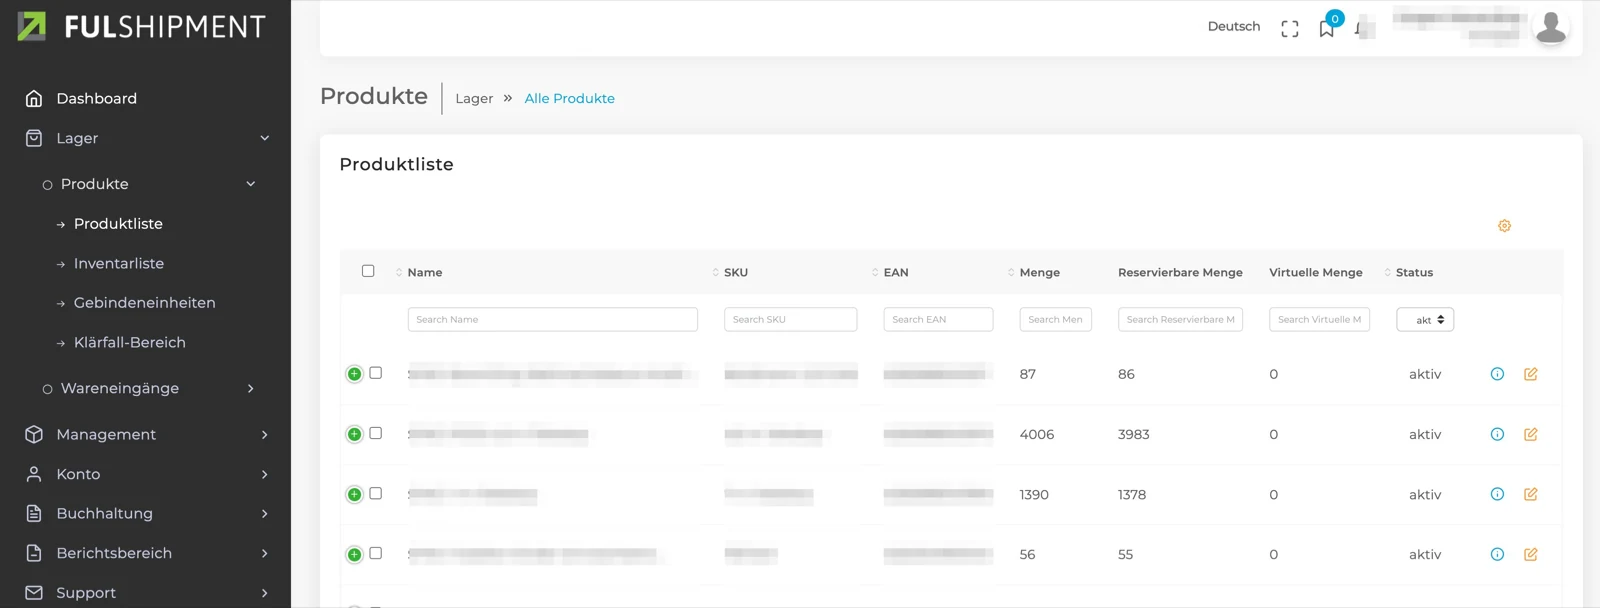Click the Dashboard home icon
This screenshot has width=1600, height=608.
click(34, 98)
